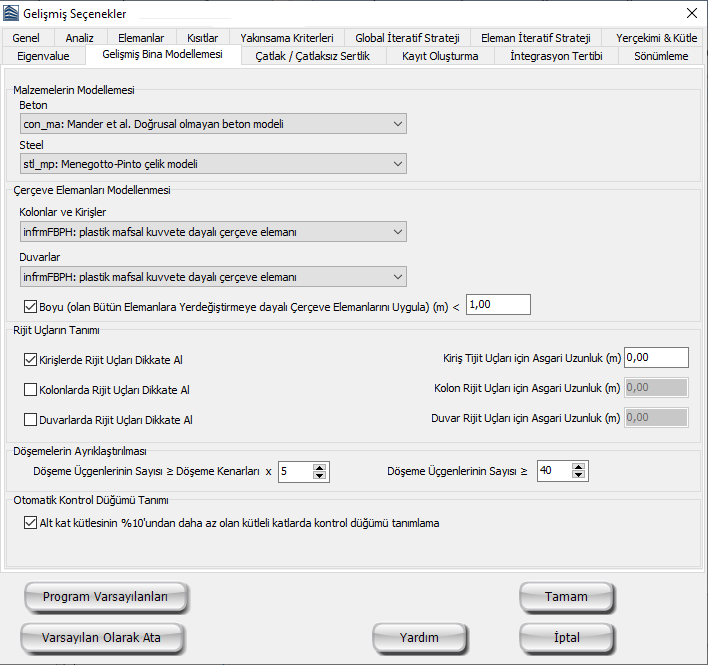Click Varsayılan Olarak Ata button
This screenshot has width=708, height=665.
pyautogui.click(x=105, y=637)
